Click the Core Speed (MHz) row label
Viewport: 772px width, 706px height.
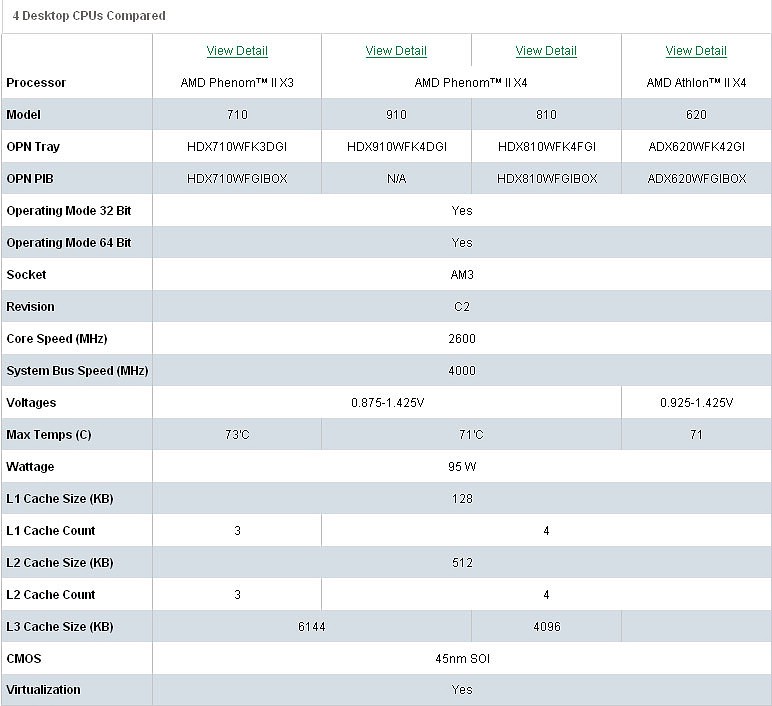pos(57,339)
